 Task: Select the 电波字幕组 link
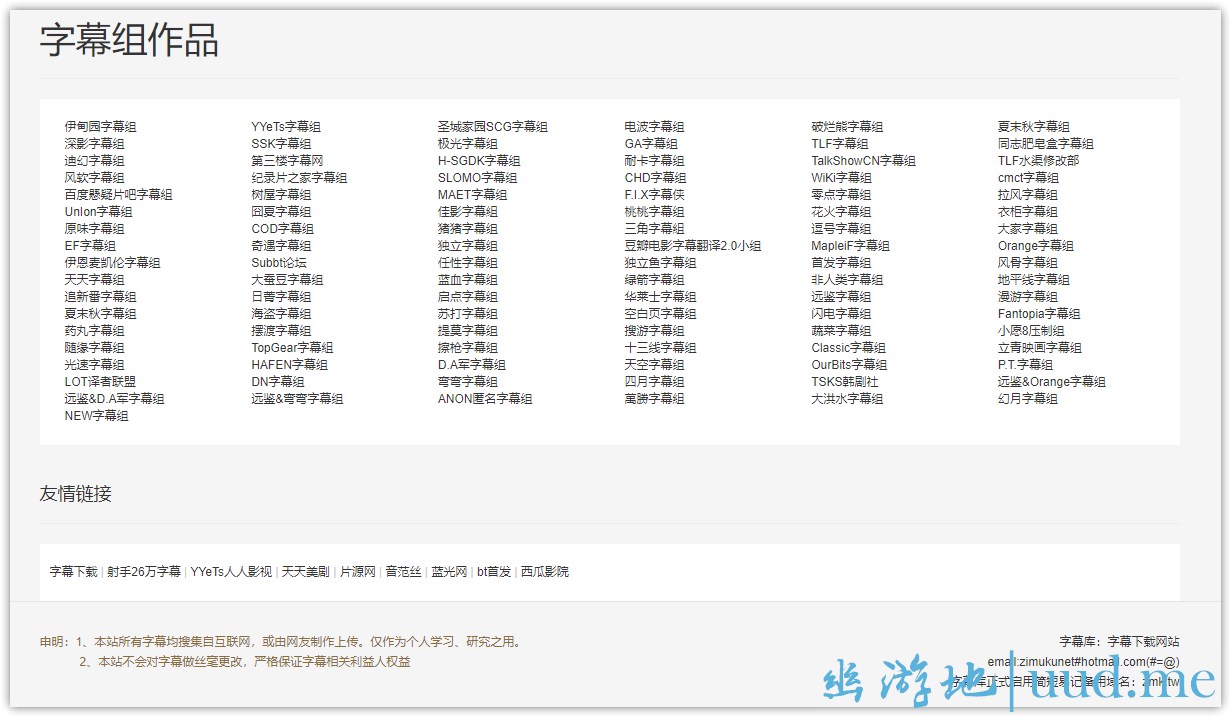click(654, 127)
